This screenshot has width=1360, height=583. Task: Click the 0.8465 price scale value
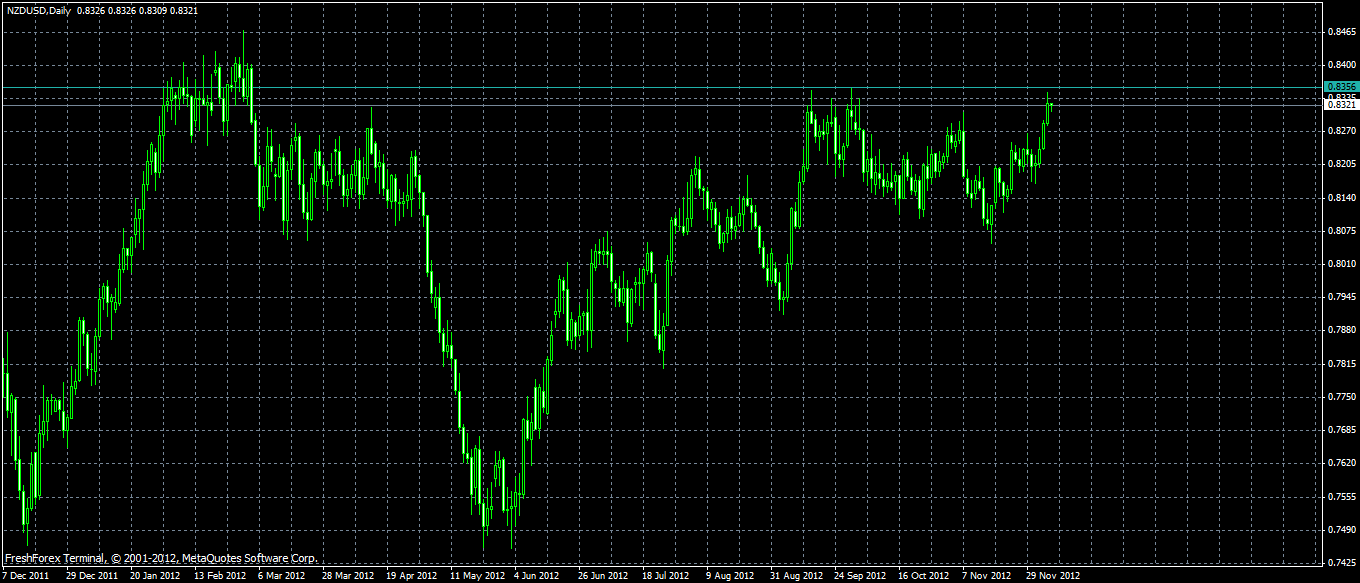point(1341,33)
